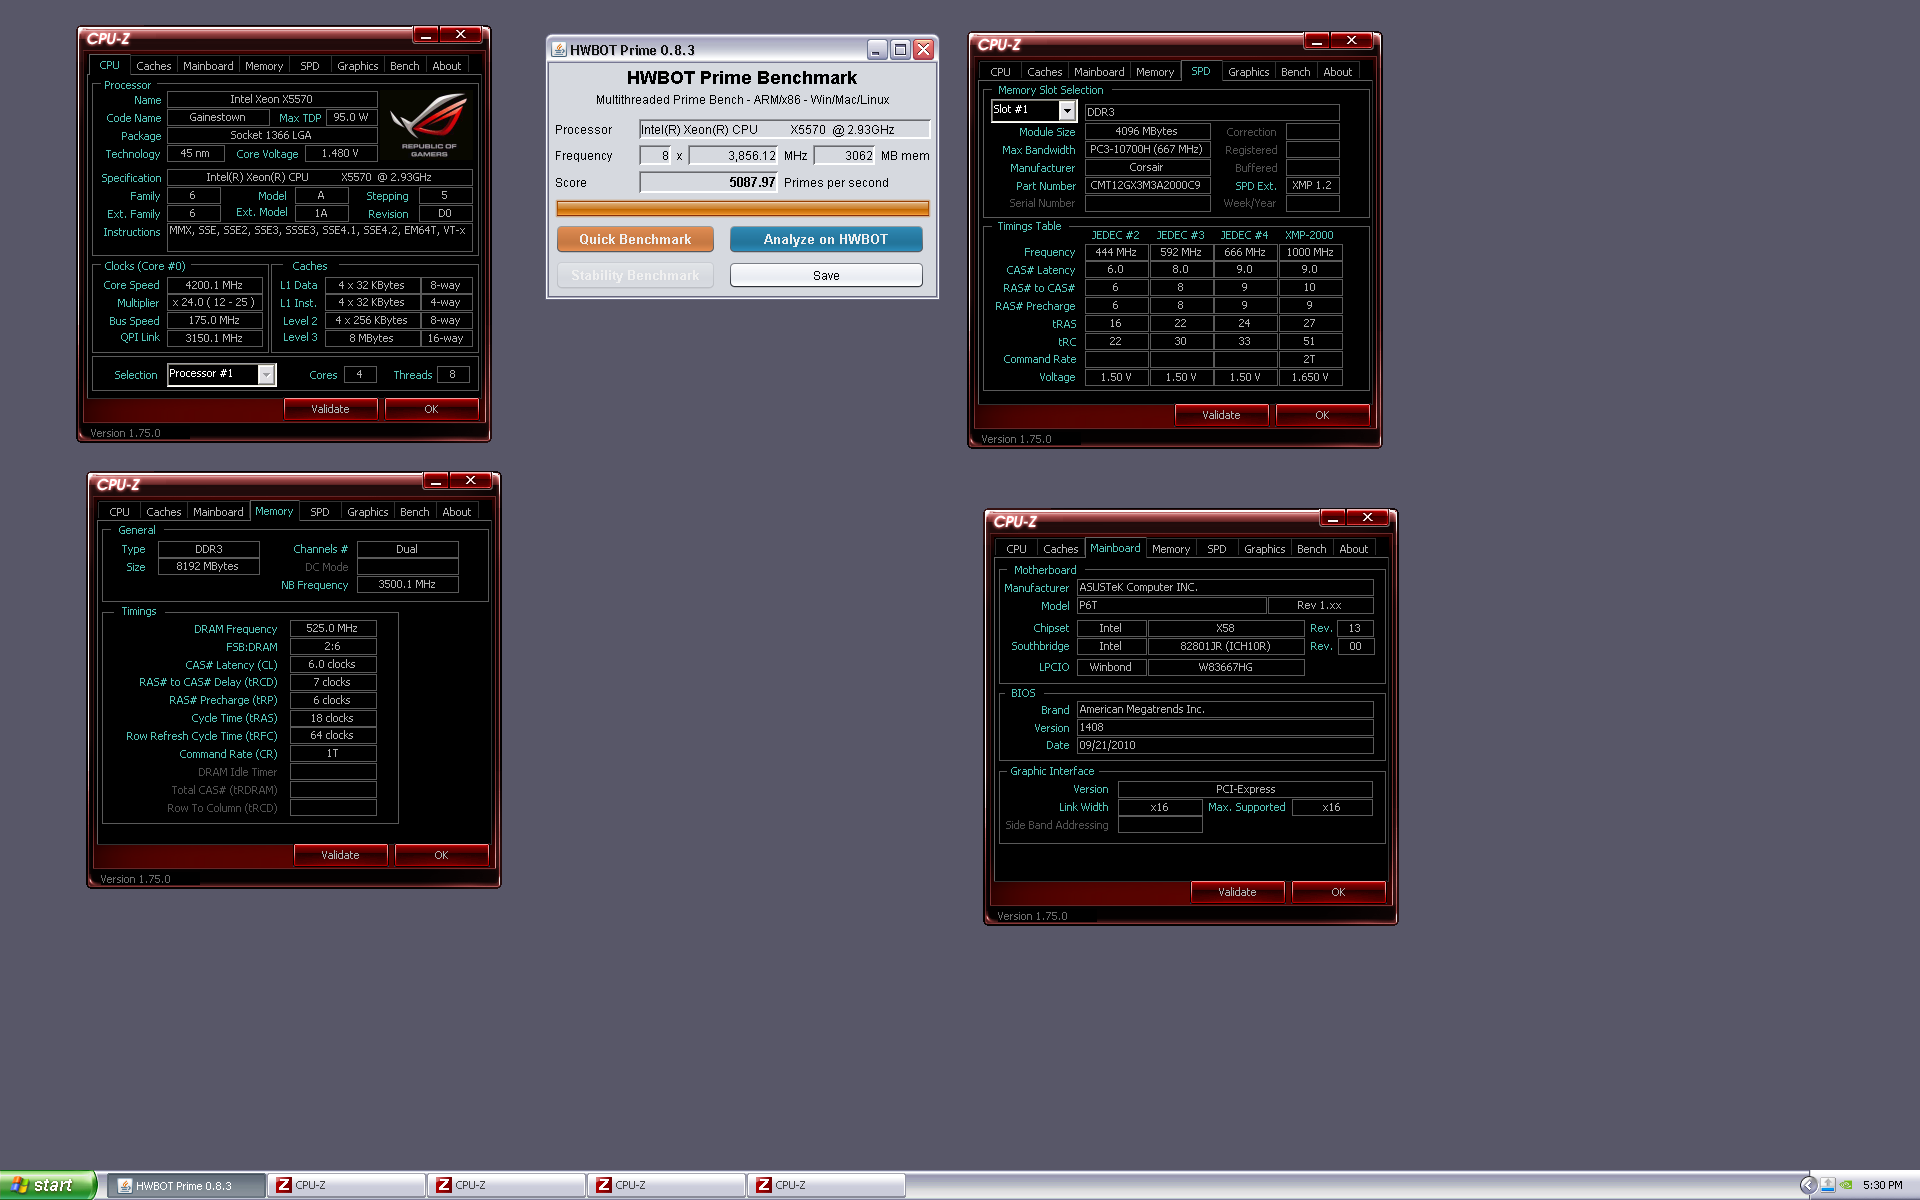Click DRAM Frequency value 525.0 MHz
This screenshot has height=1200, width=1920.
pyautogui.click(x=333, y=628)
